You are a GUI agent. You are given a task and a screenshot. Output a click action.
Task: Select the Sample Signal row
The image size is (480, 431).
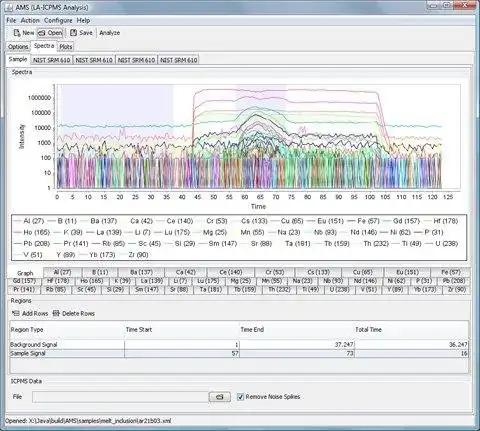click(x=239, y=353)
